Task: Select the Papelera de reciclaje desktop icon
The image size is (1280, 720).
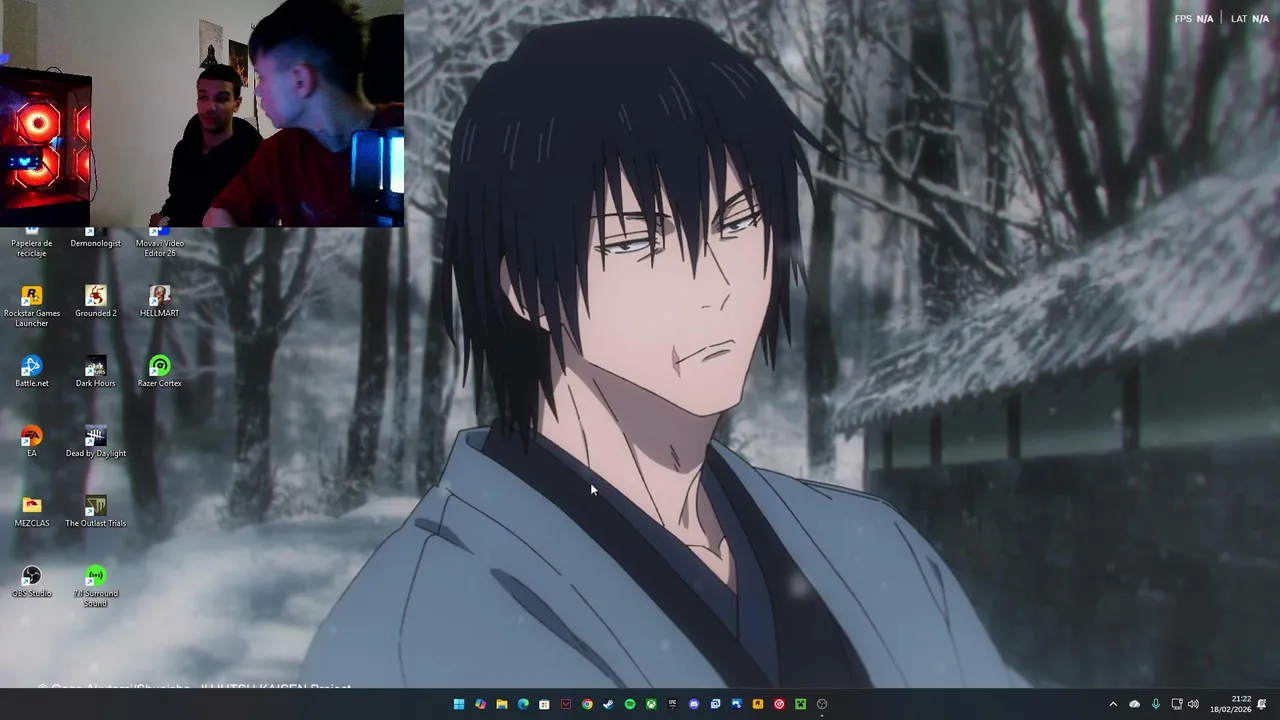Action: [x=32, y=243]
